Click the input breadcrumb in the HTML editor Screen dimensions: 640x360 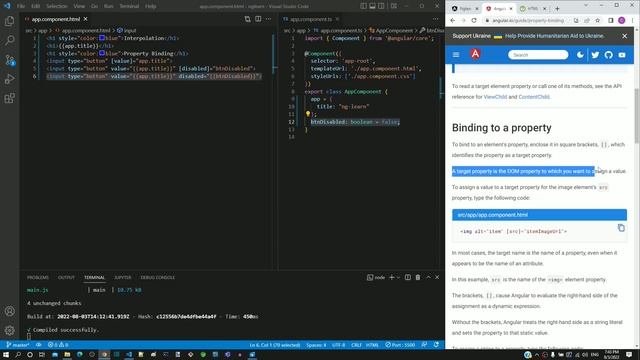[127, 30]
